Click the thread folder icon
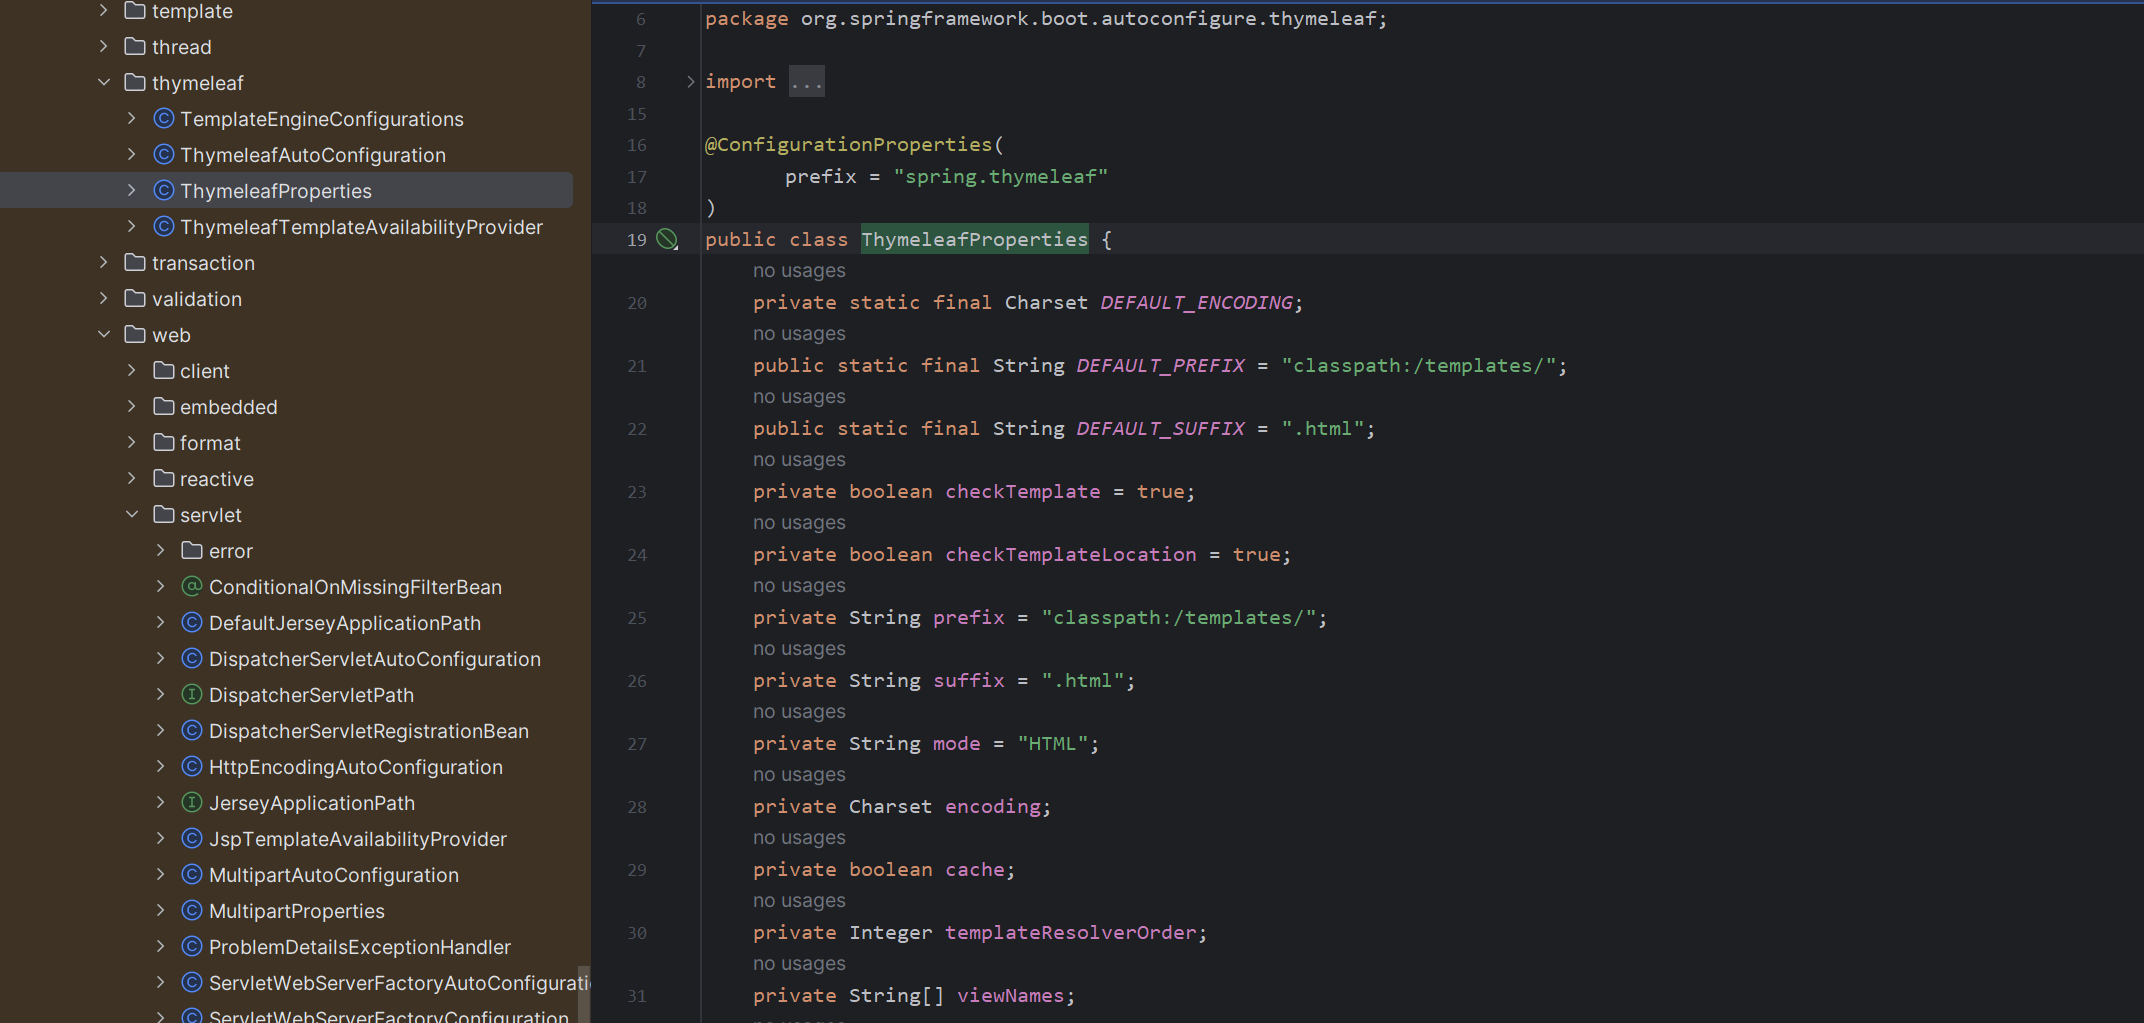2144x1023 pixels. click(x=135, y=46)
